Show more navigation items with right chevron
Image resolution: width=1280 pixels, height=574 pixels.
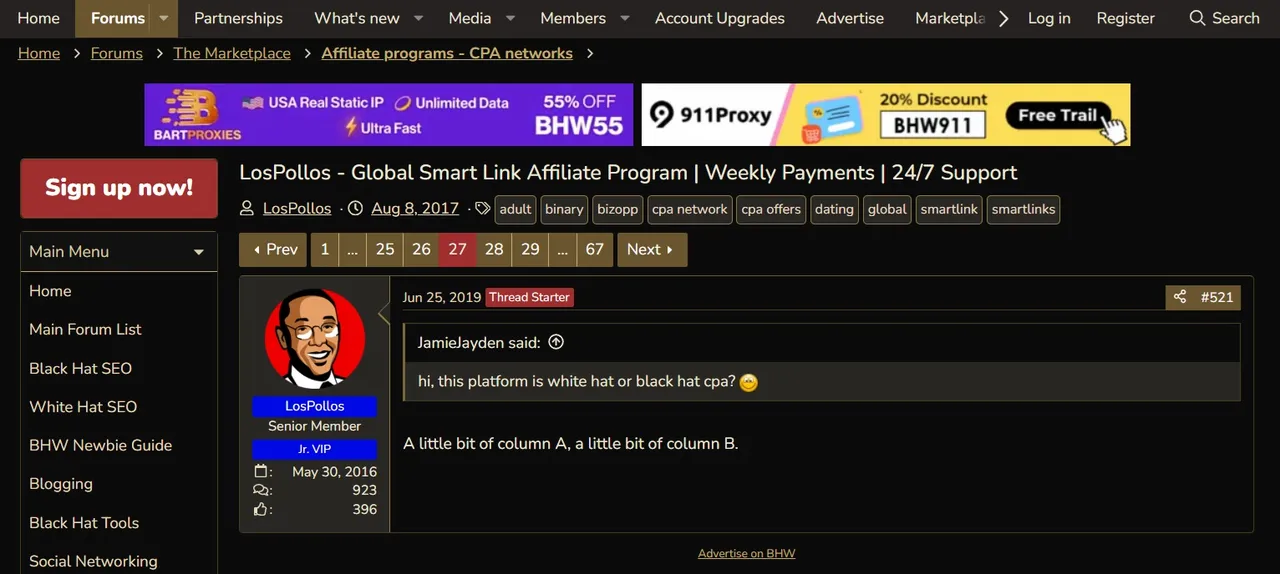point(1004,18)
